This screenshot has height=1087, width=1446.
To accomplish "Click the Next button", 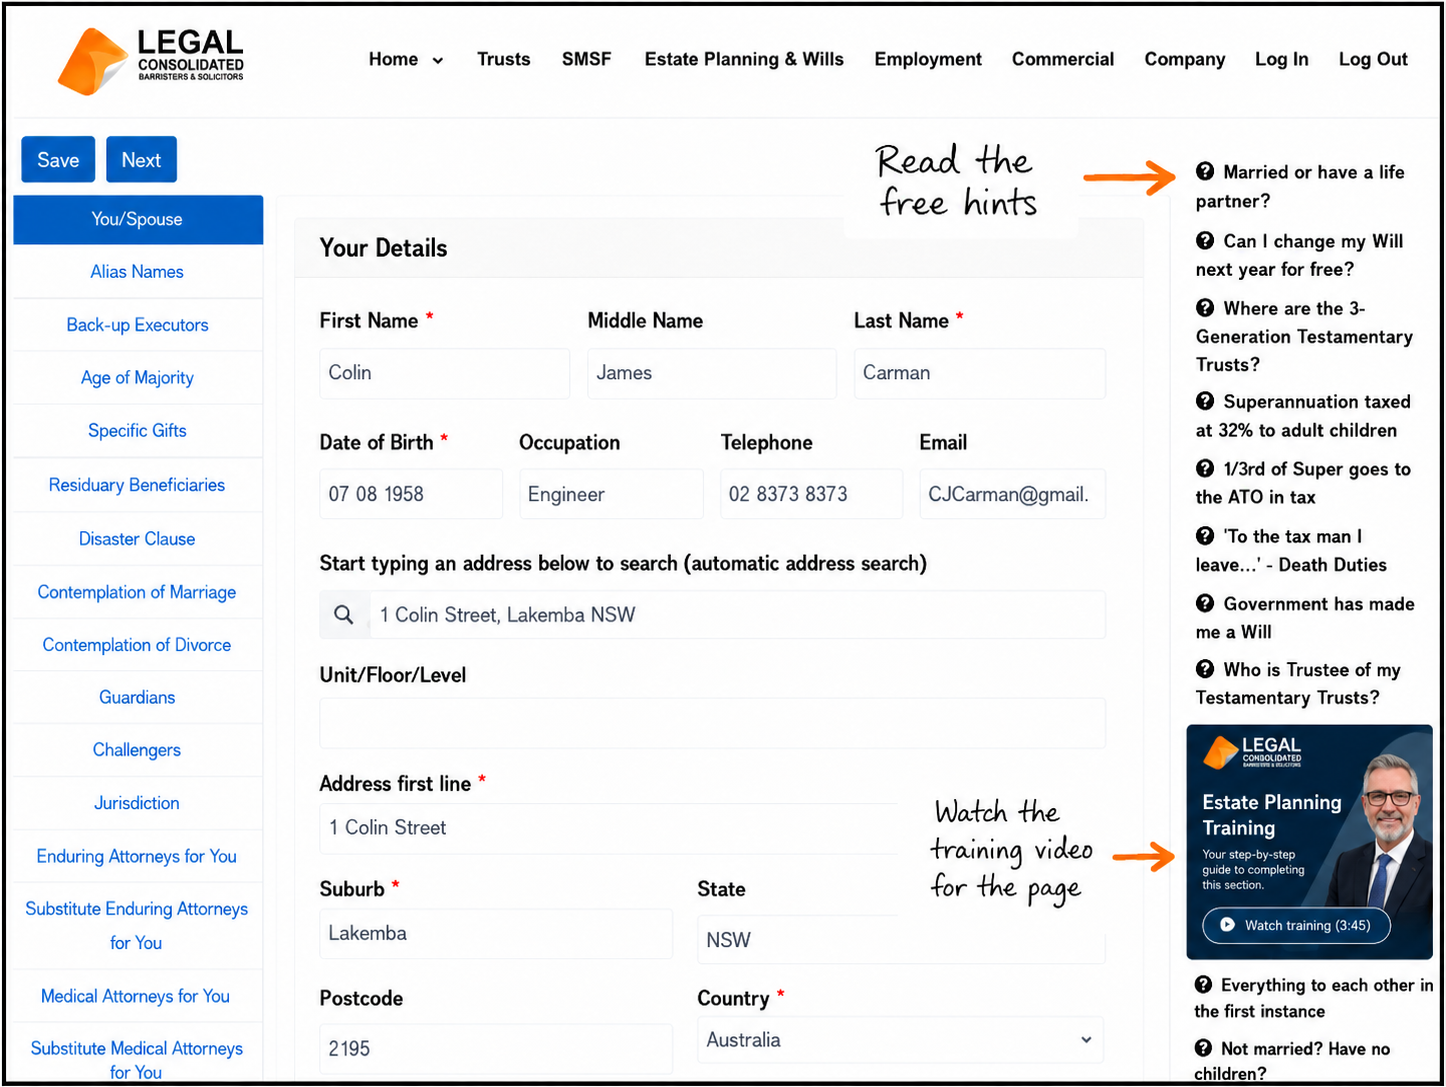I will pyautogui.click(x=141, y=160).
